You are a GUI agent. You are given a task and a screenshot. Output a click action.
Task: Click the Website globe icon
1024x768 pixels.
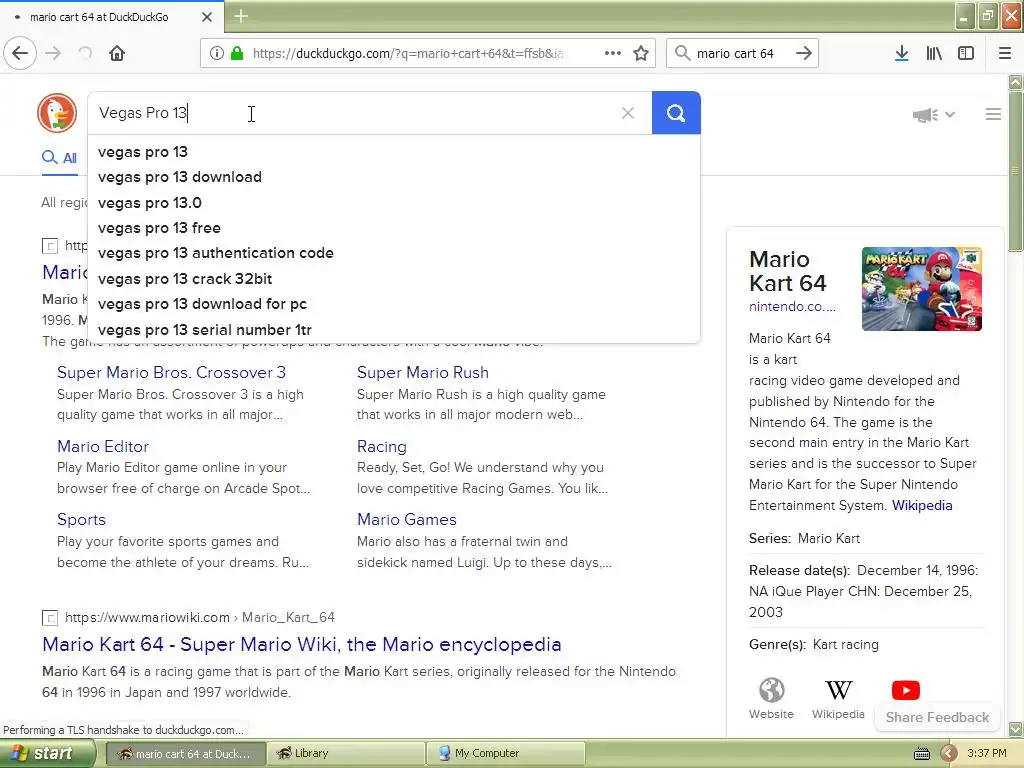point(771,690)
